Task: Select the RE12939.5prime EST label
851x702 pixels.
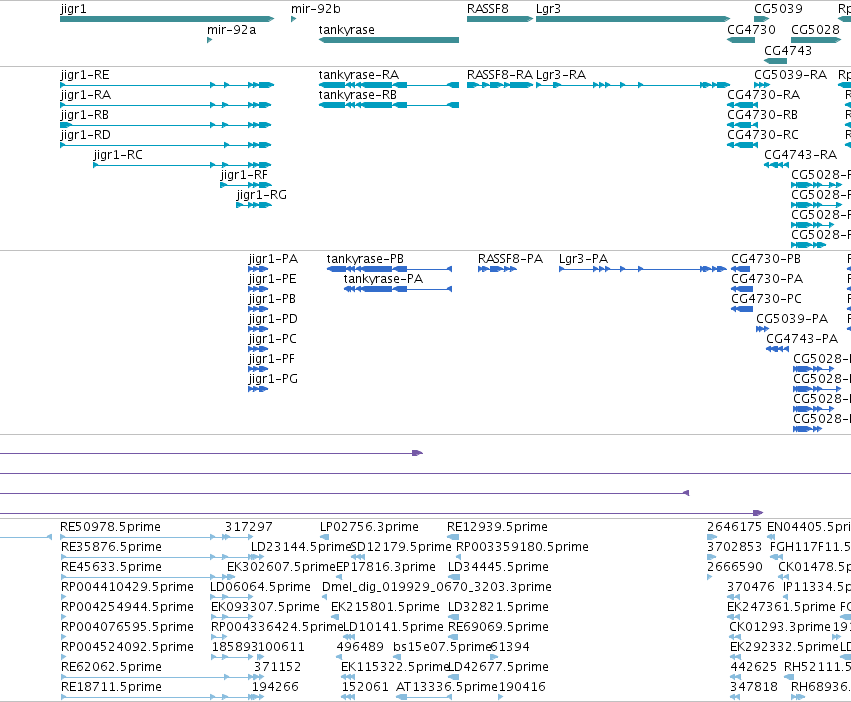Action: pos(497,527)
